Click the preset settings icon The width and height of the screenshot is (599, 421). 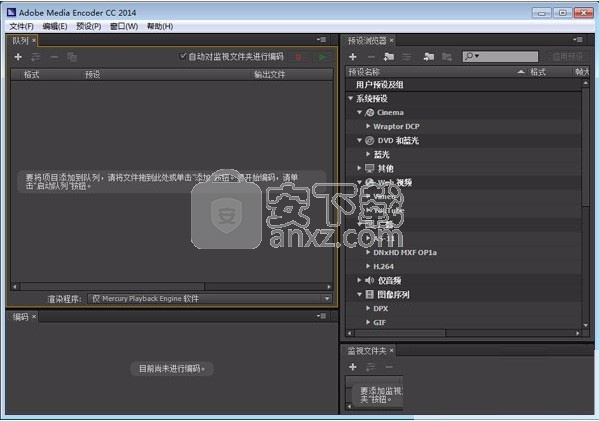407,57
